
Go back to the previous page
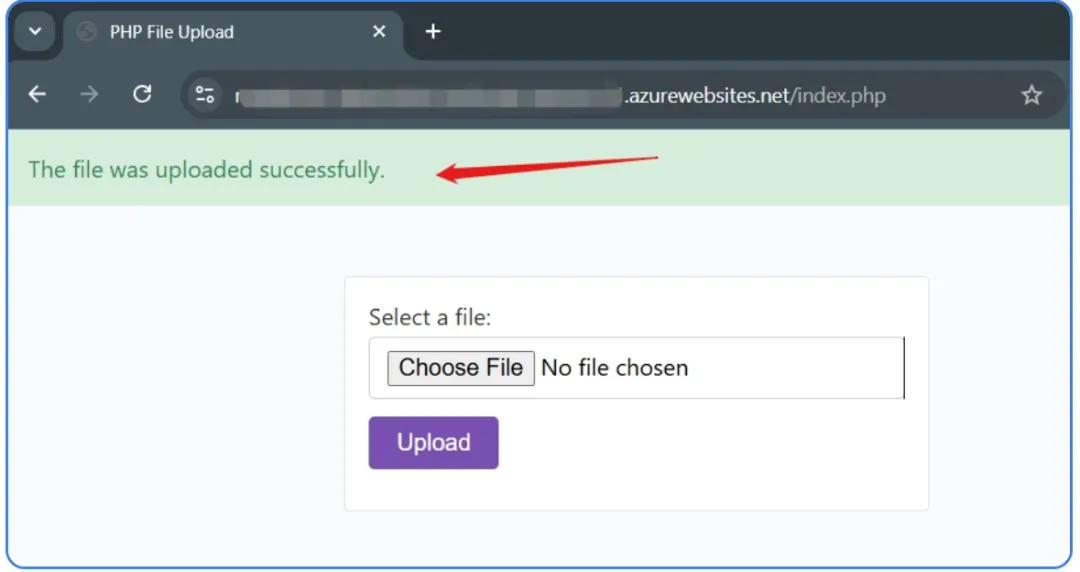click(x=37, y=94)
